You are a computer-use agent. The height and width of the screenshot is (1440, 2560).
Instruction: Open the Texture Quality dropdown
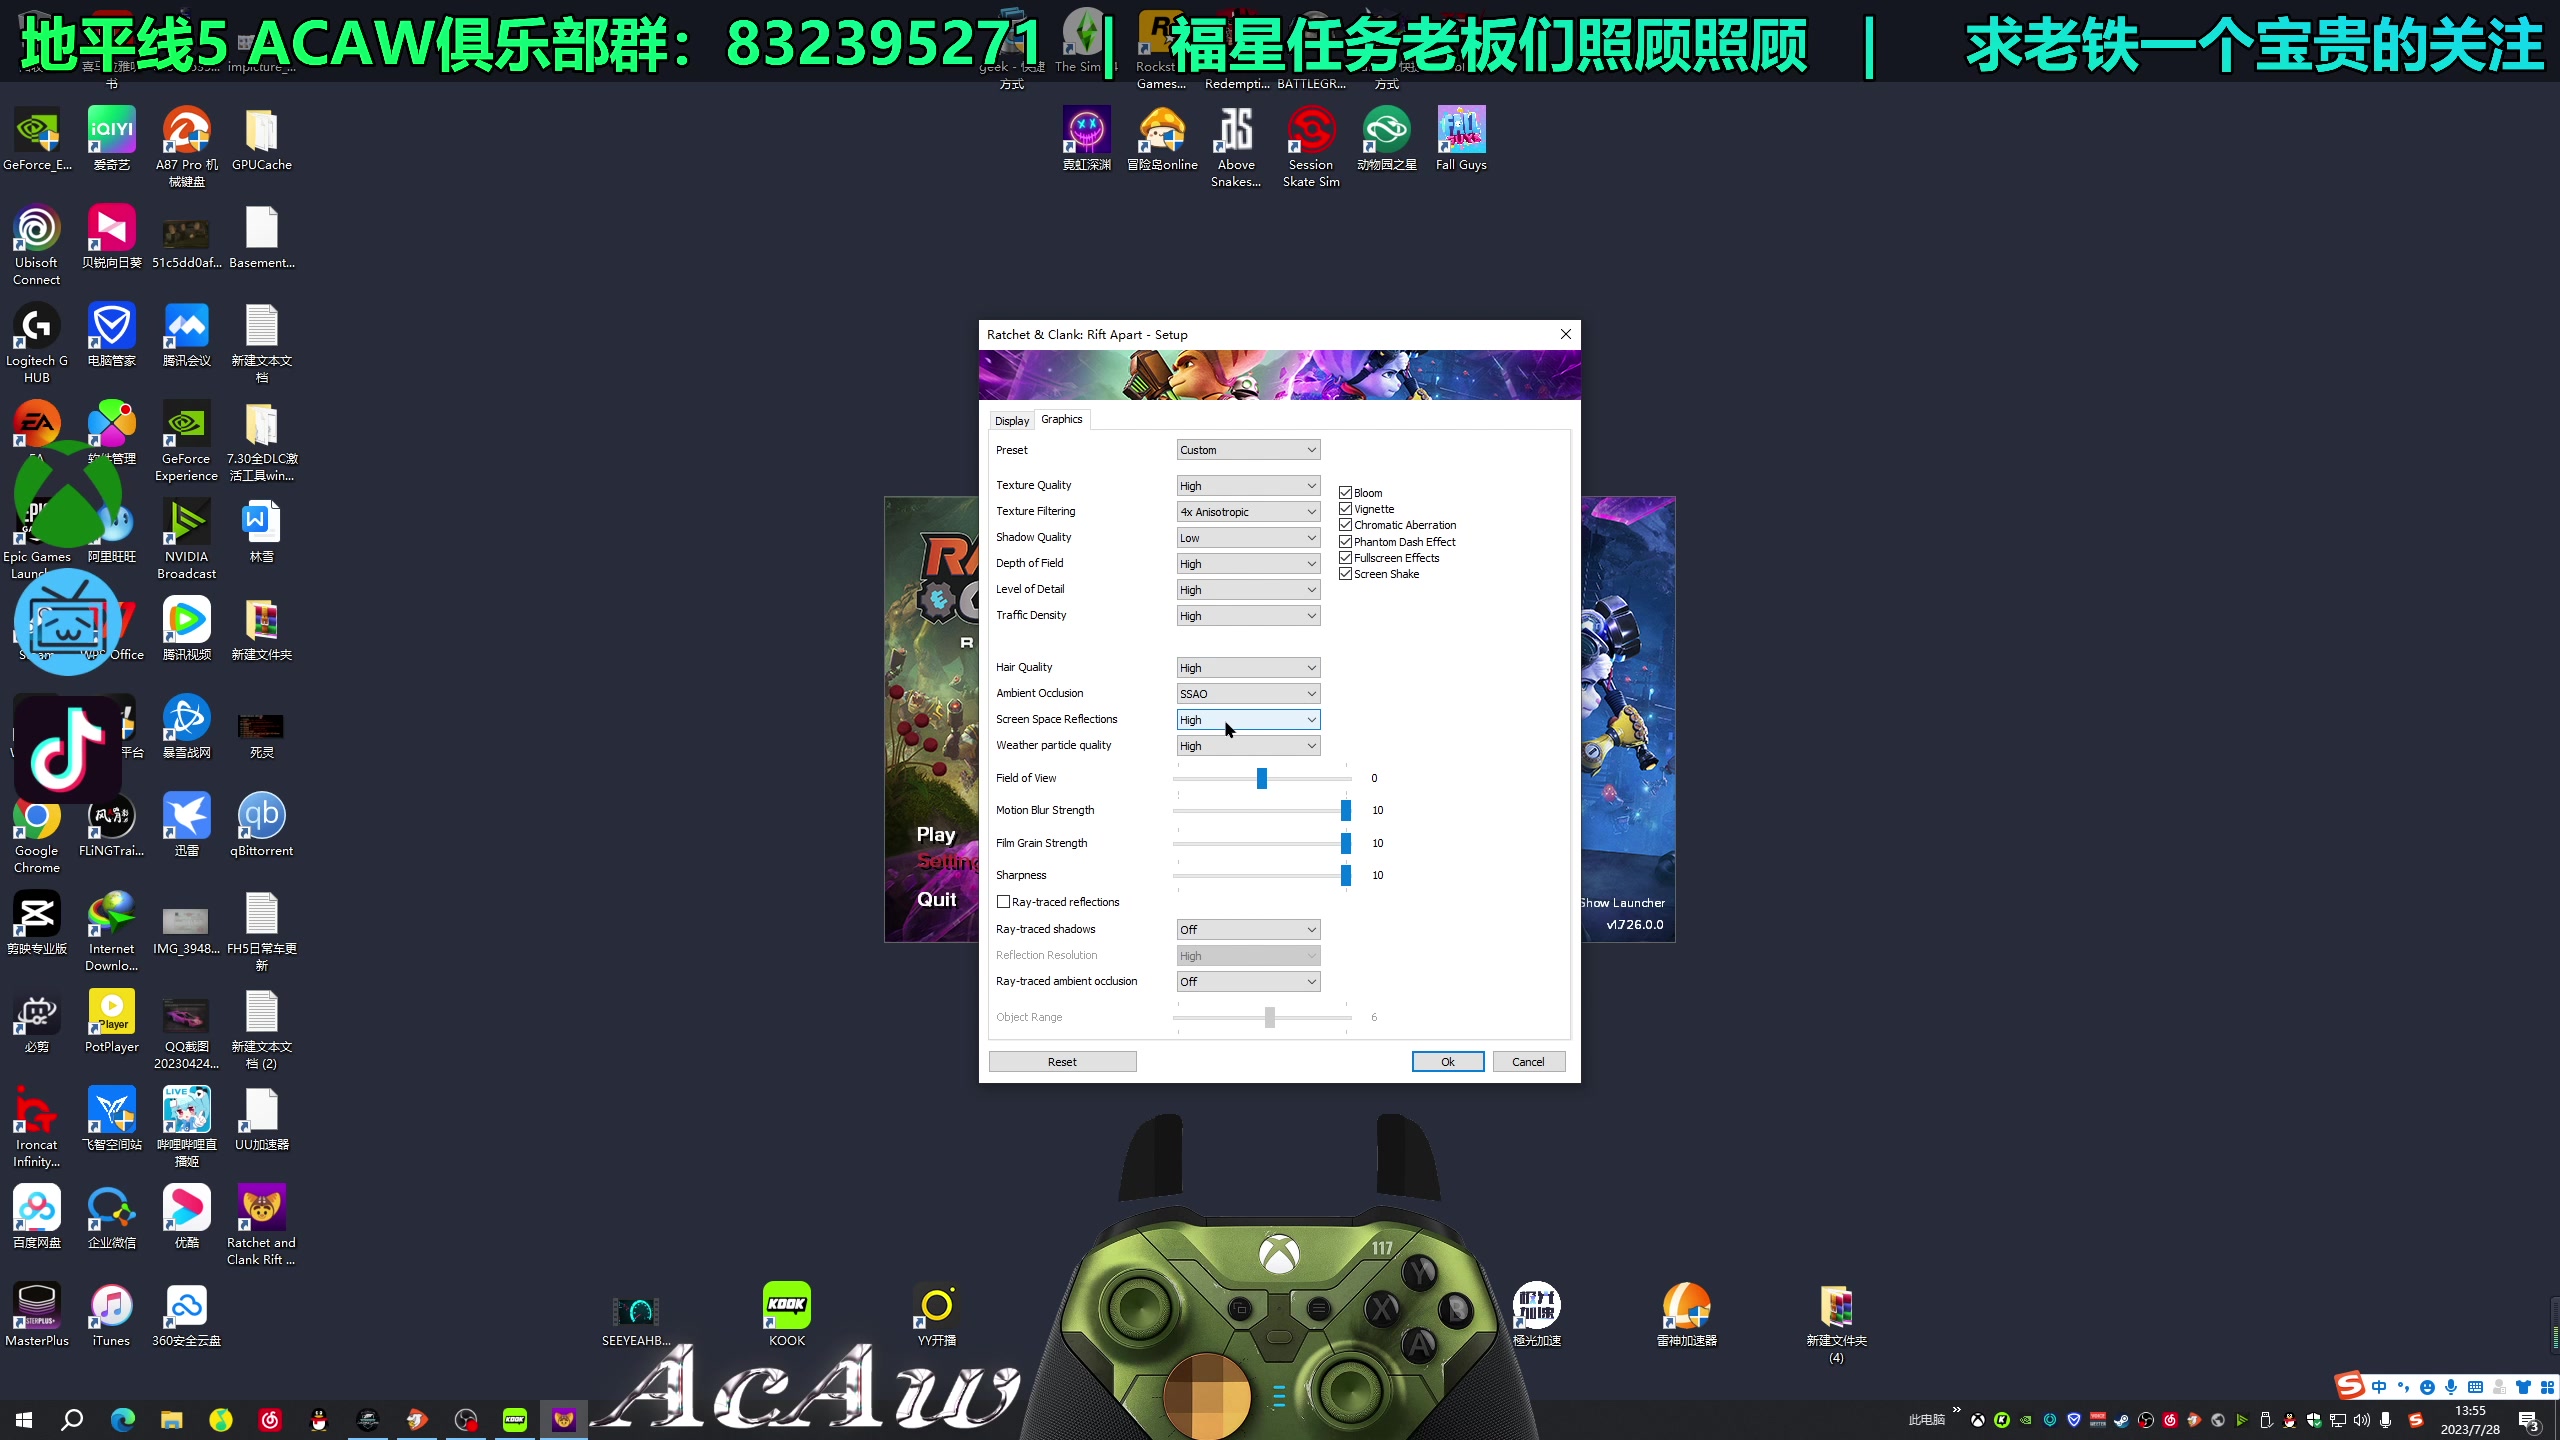point(1248,485)
